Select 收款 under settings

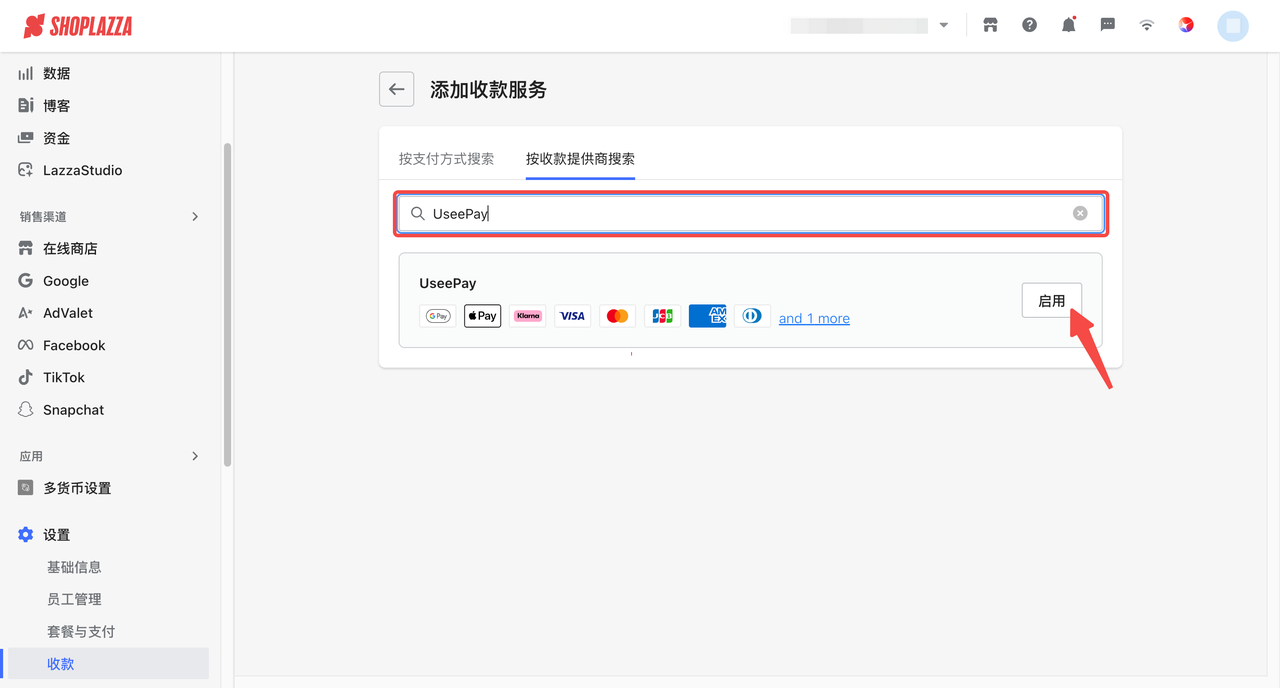click(106, 664)
